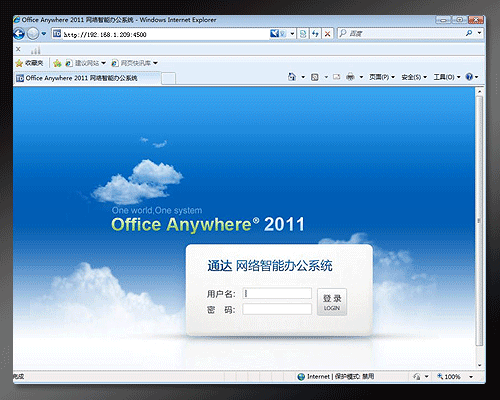Viewport: 500px width, 400px height.
Task: Click the compatibility view icon
Action: point(303,34)
